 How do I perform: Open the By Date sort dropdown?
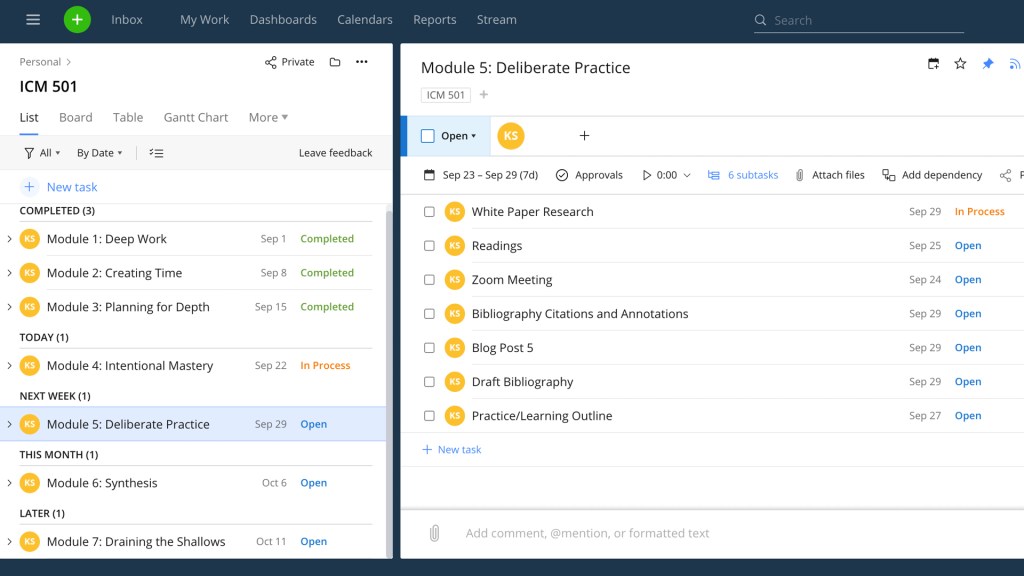99,153
